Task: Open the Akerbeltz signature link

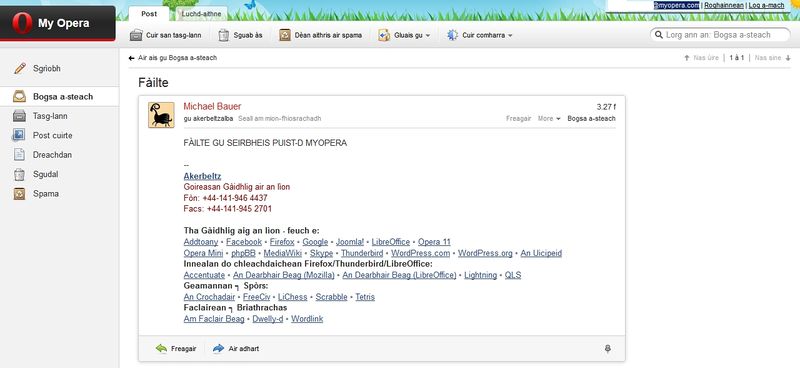Action: pos(202,176)
